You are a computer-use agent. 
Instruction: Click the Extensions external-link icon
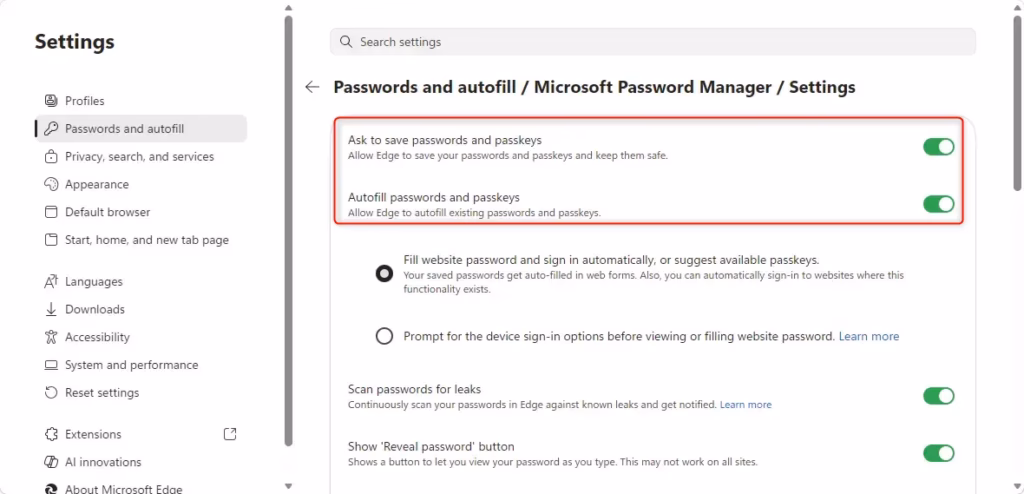230,434
